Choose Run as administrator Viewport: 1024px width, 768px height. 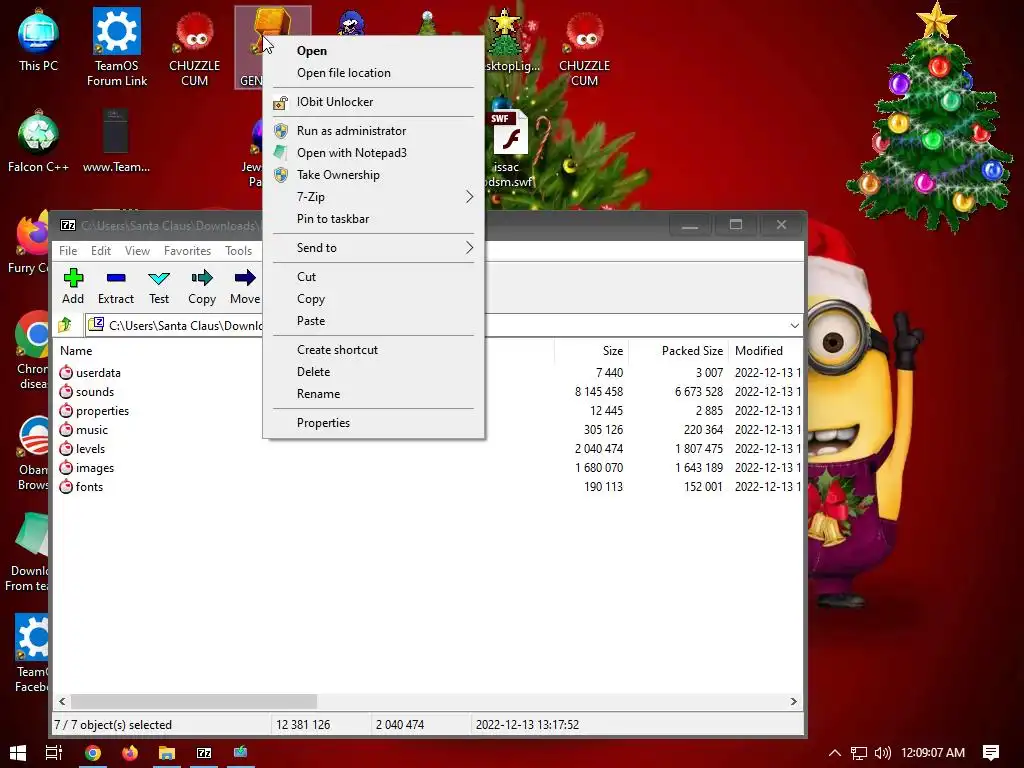tap(373, 131)
